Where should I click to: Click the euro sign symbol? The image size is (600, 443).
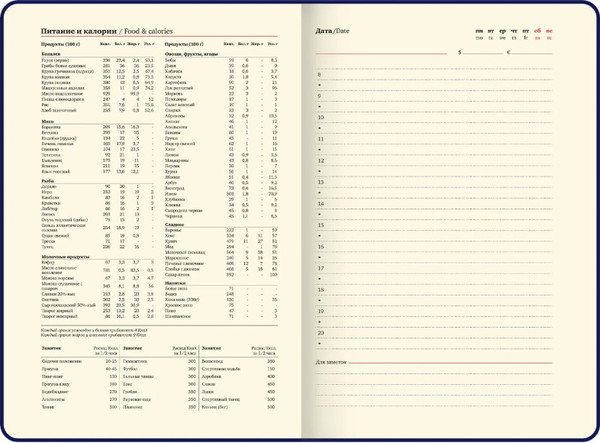tap(509, 51)
